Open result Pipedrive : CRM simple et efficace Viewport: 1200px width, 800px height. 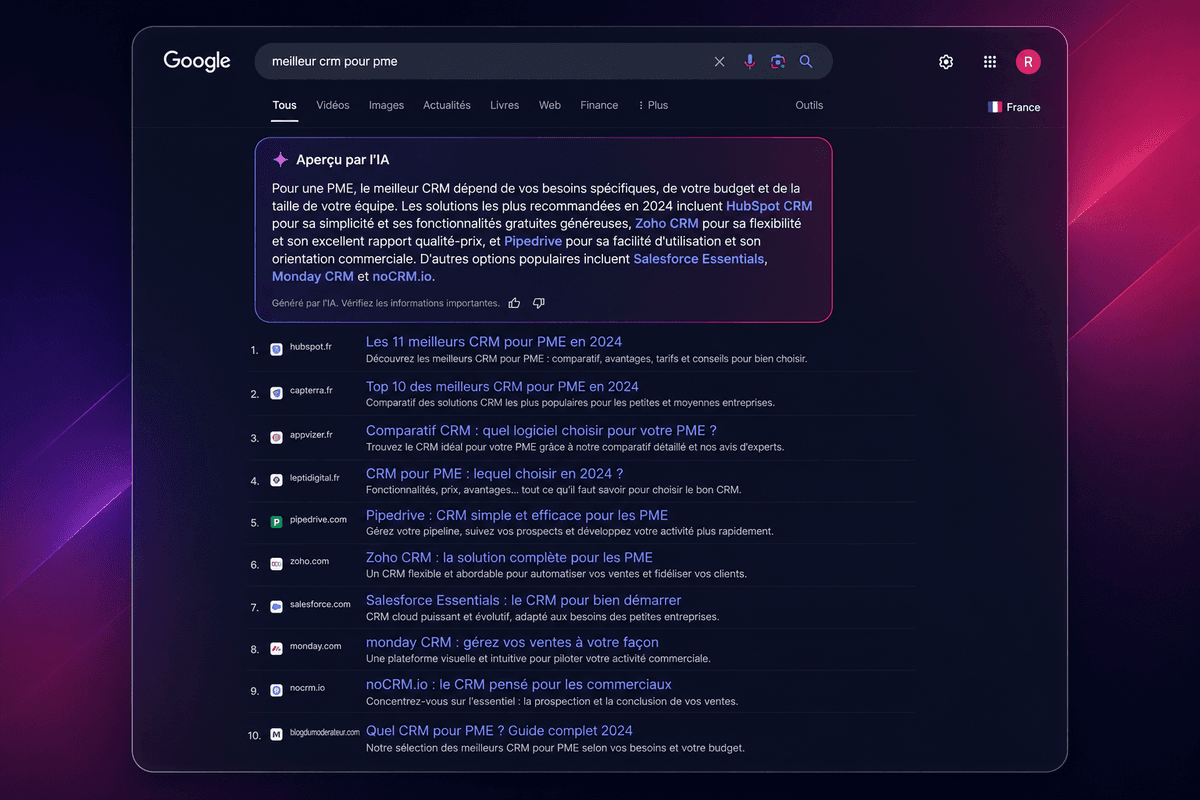click(x=517, y=515)
